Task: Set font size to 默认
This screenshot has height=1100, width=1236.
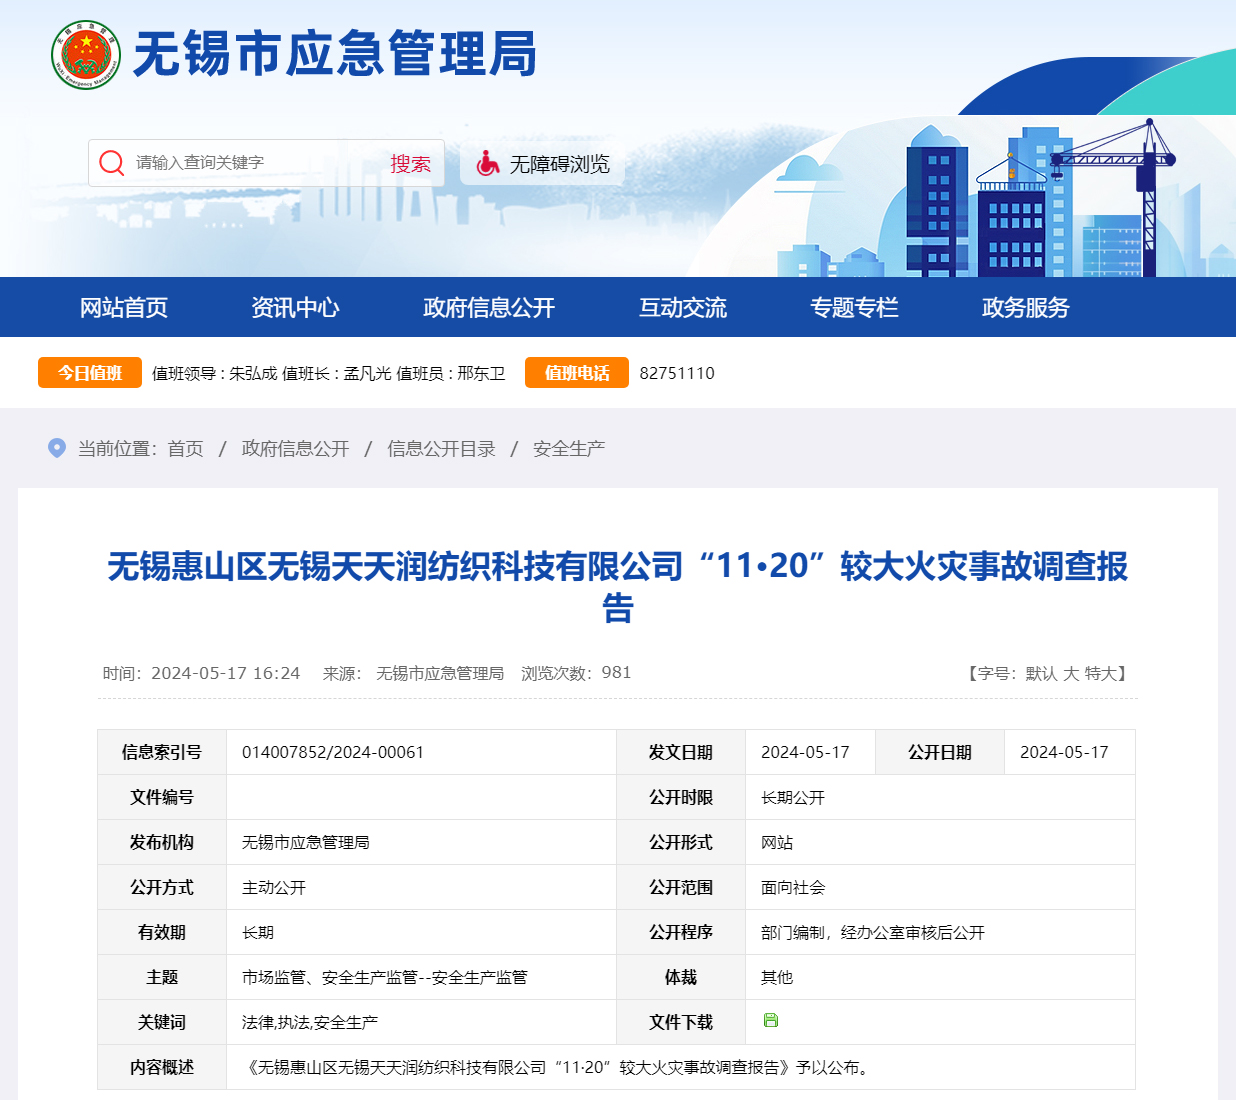Action: pos(1041,674)
